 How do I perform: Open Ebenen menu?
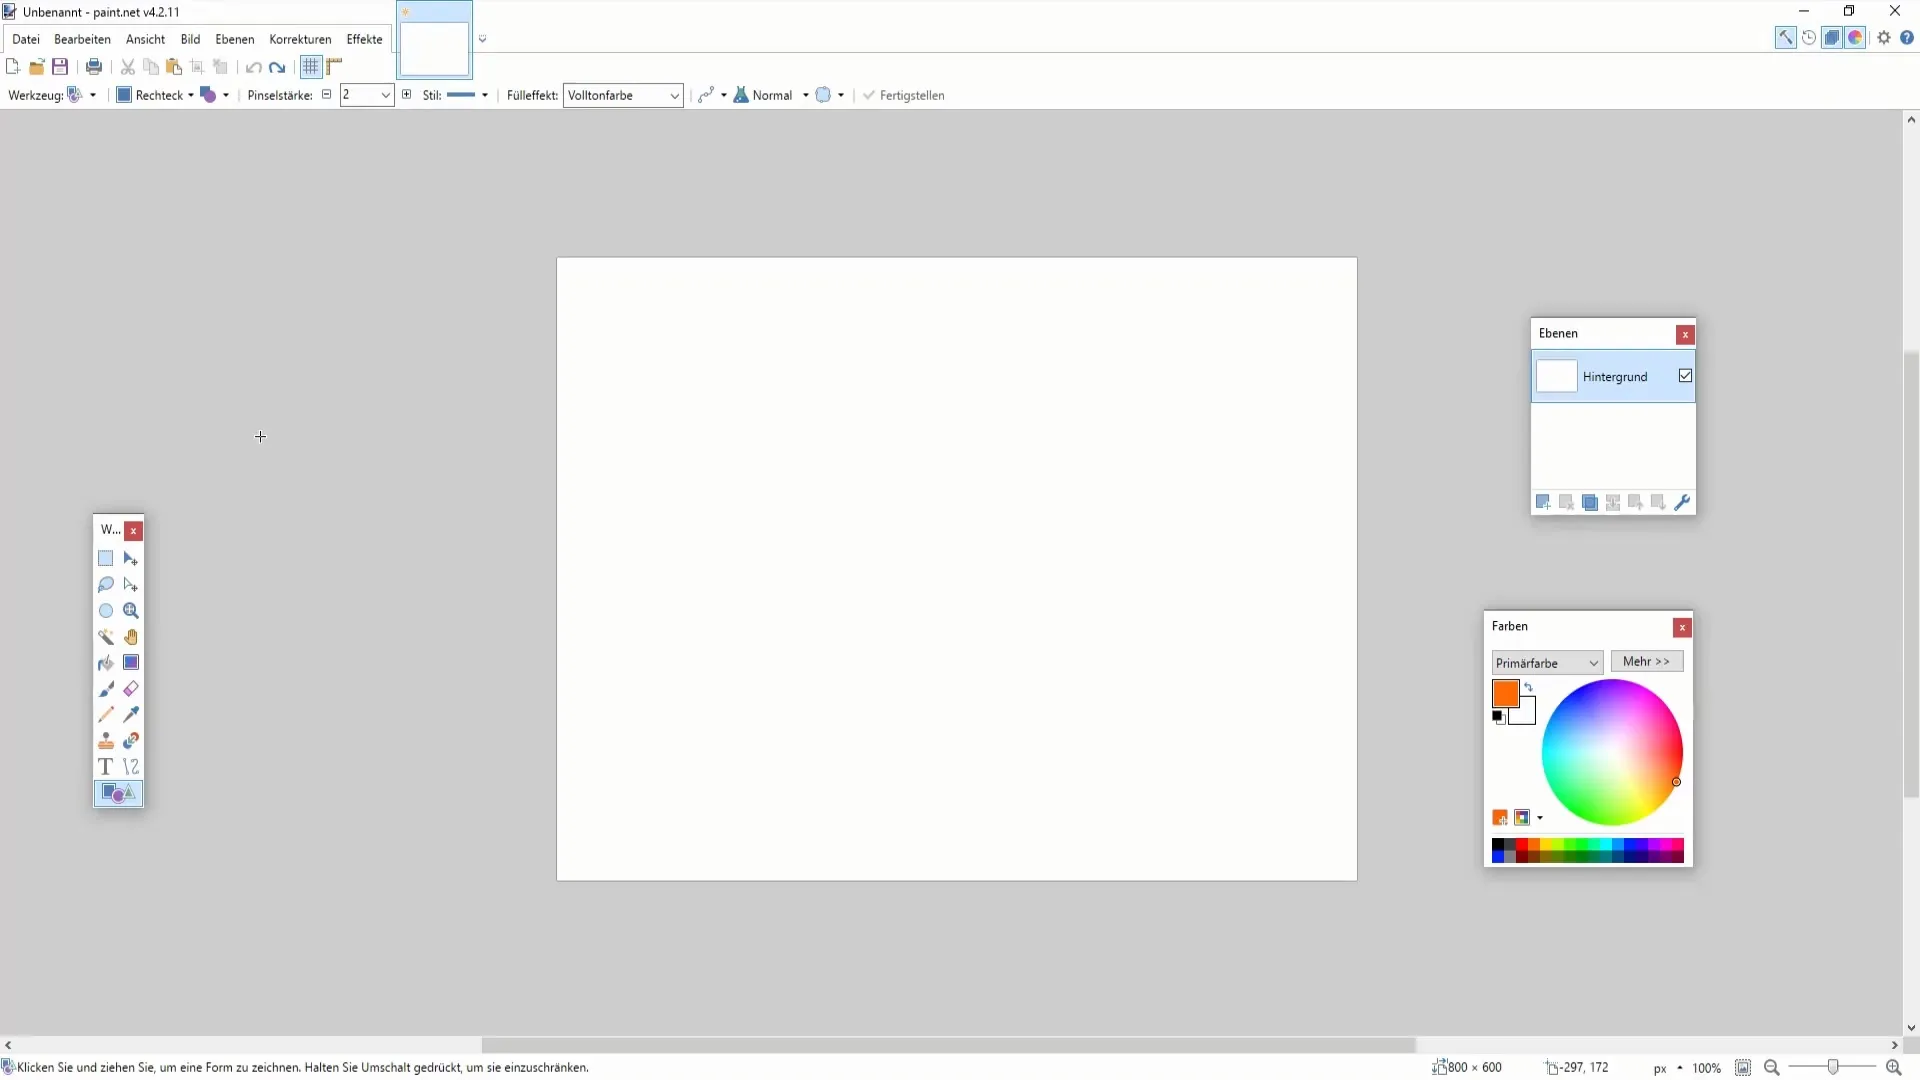[x=235, y=39]
